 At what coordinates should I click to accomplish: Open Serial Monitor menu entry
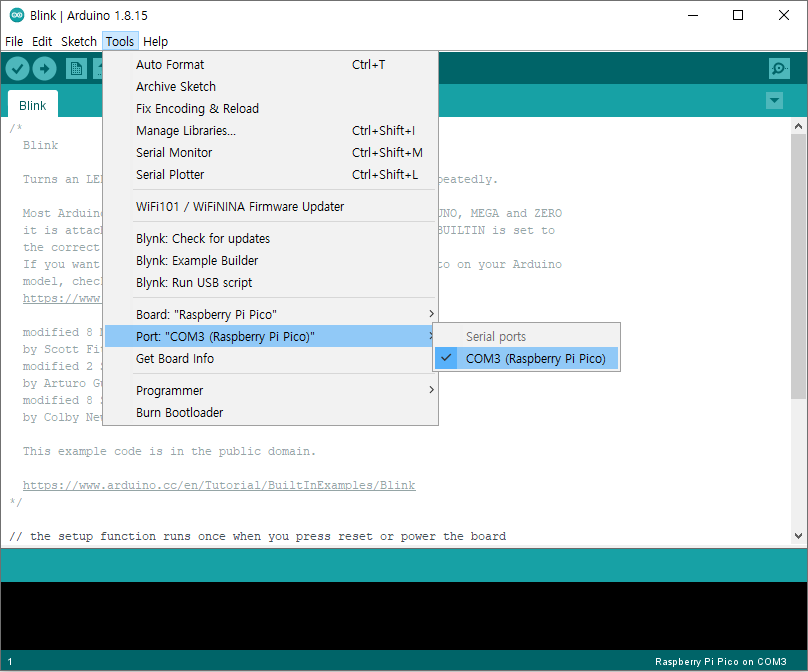click(x=270, y=153)
